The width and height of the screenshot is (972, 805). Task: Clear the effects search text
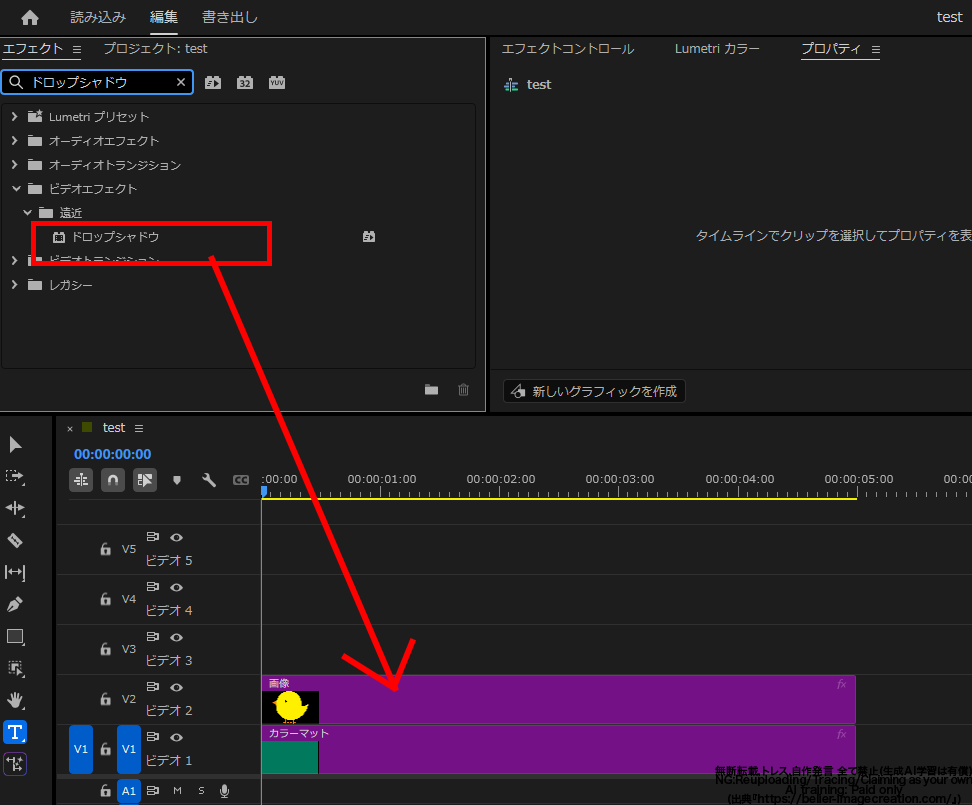(x=180, y=82)
